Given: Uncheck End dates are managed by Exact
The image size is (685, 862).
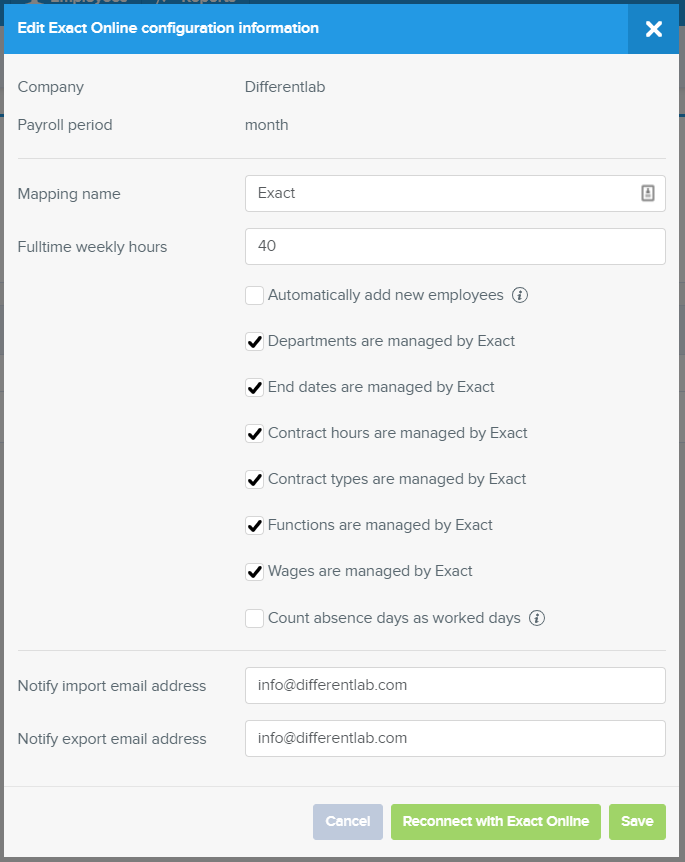Looking at the screenshot, I should coord(254,388).
